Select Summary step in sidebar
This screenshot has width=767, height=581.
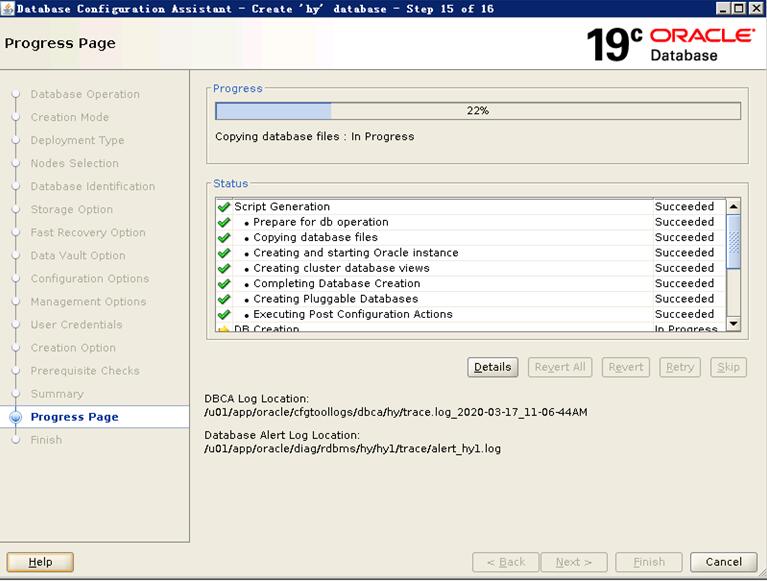tap(57, 394)
